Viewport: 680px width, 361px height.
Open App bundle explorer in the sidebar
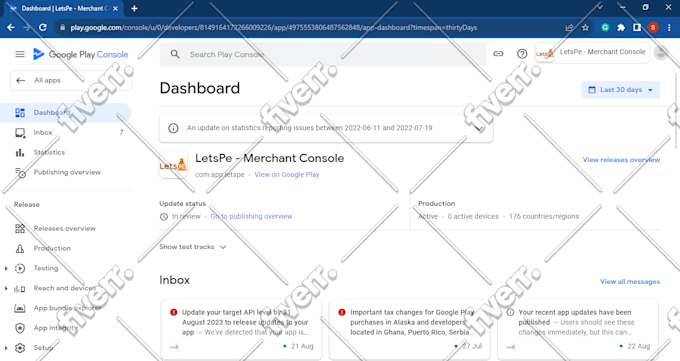pyautogui.click(x=65, y=308)
